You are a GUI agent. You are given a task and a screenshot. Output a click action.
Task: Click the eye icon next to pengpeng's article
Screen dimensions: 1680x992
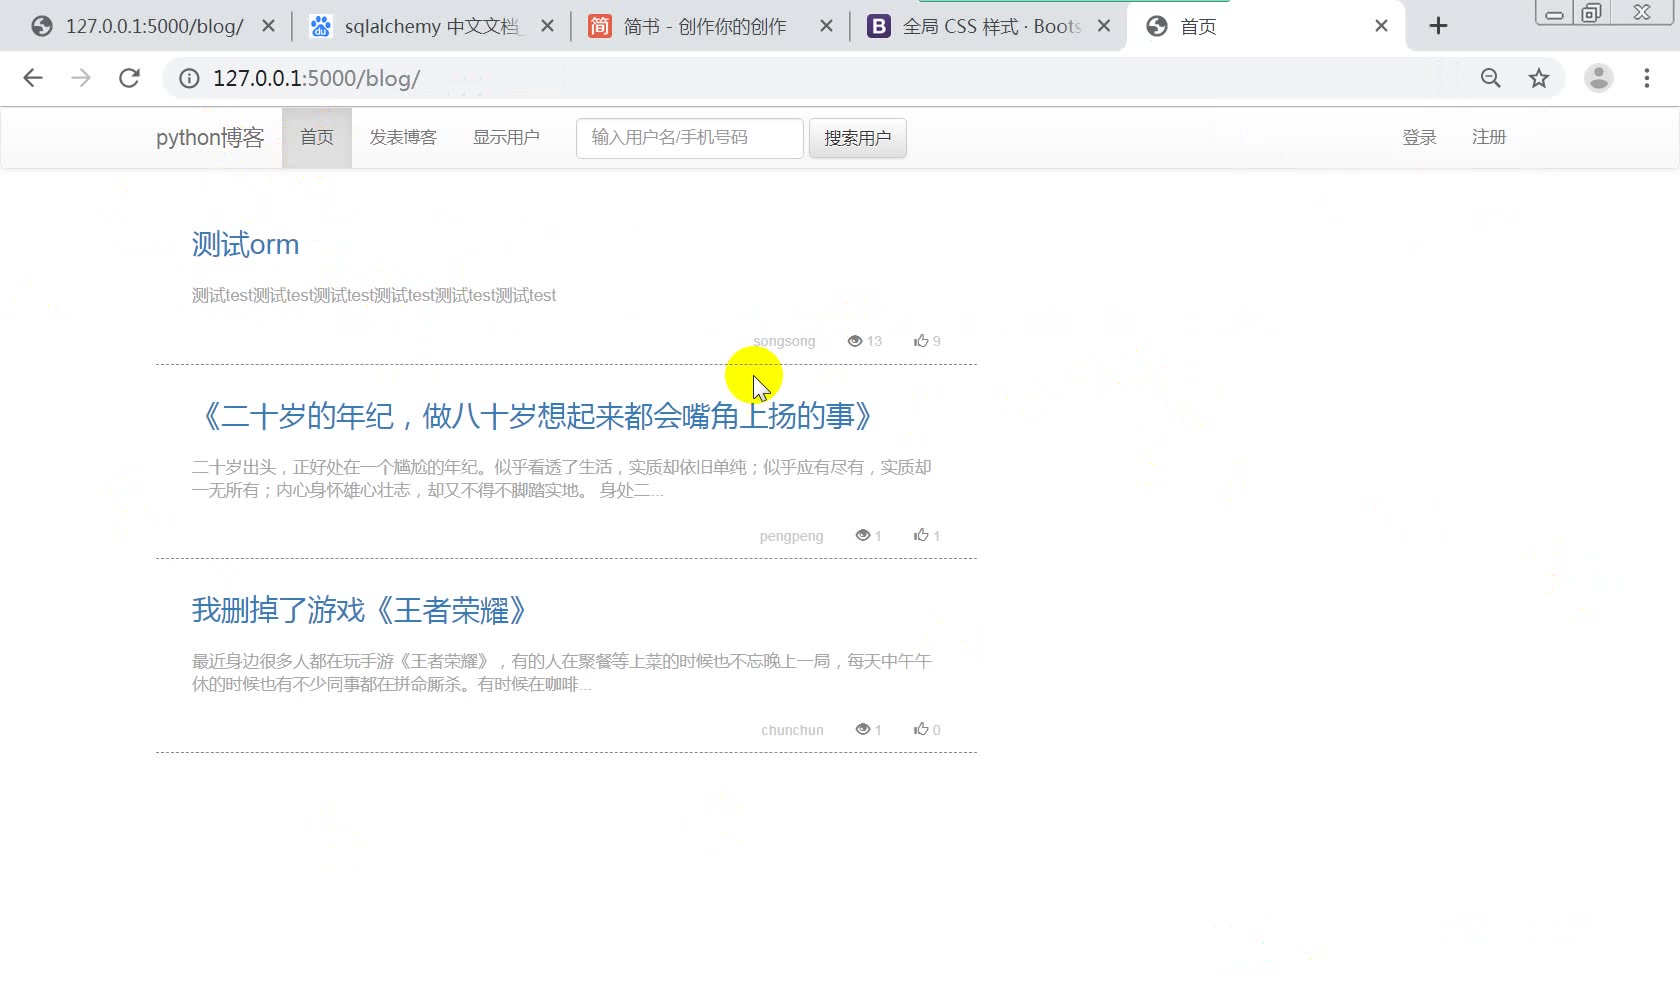point(861,535)
